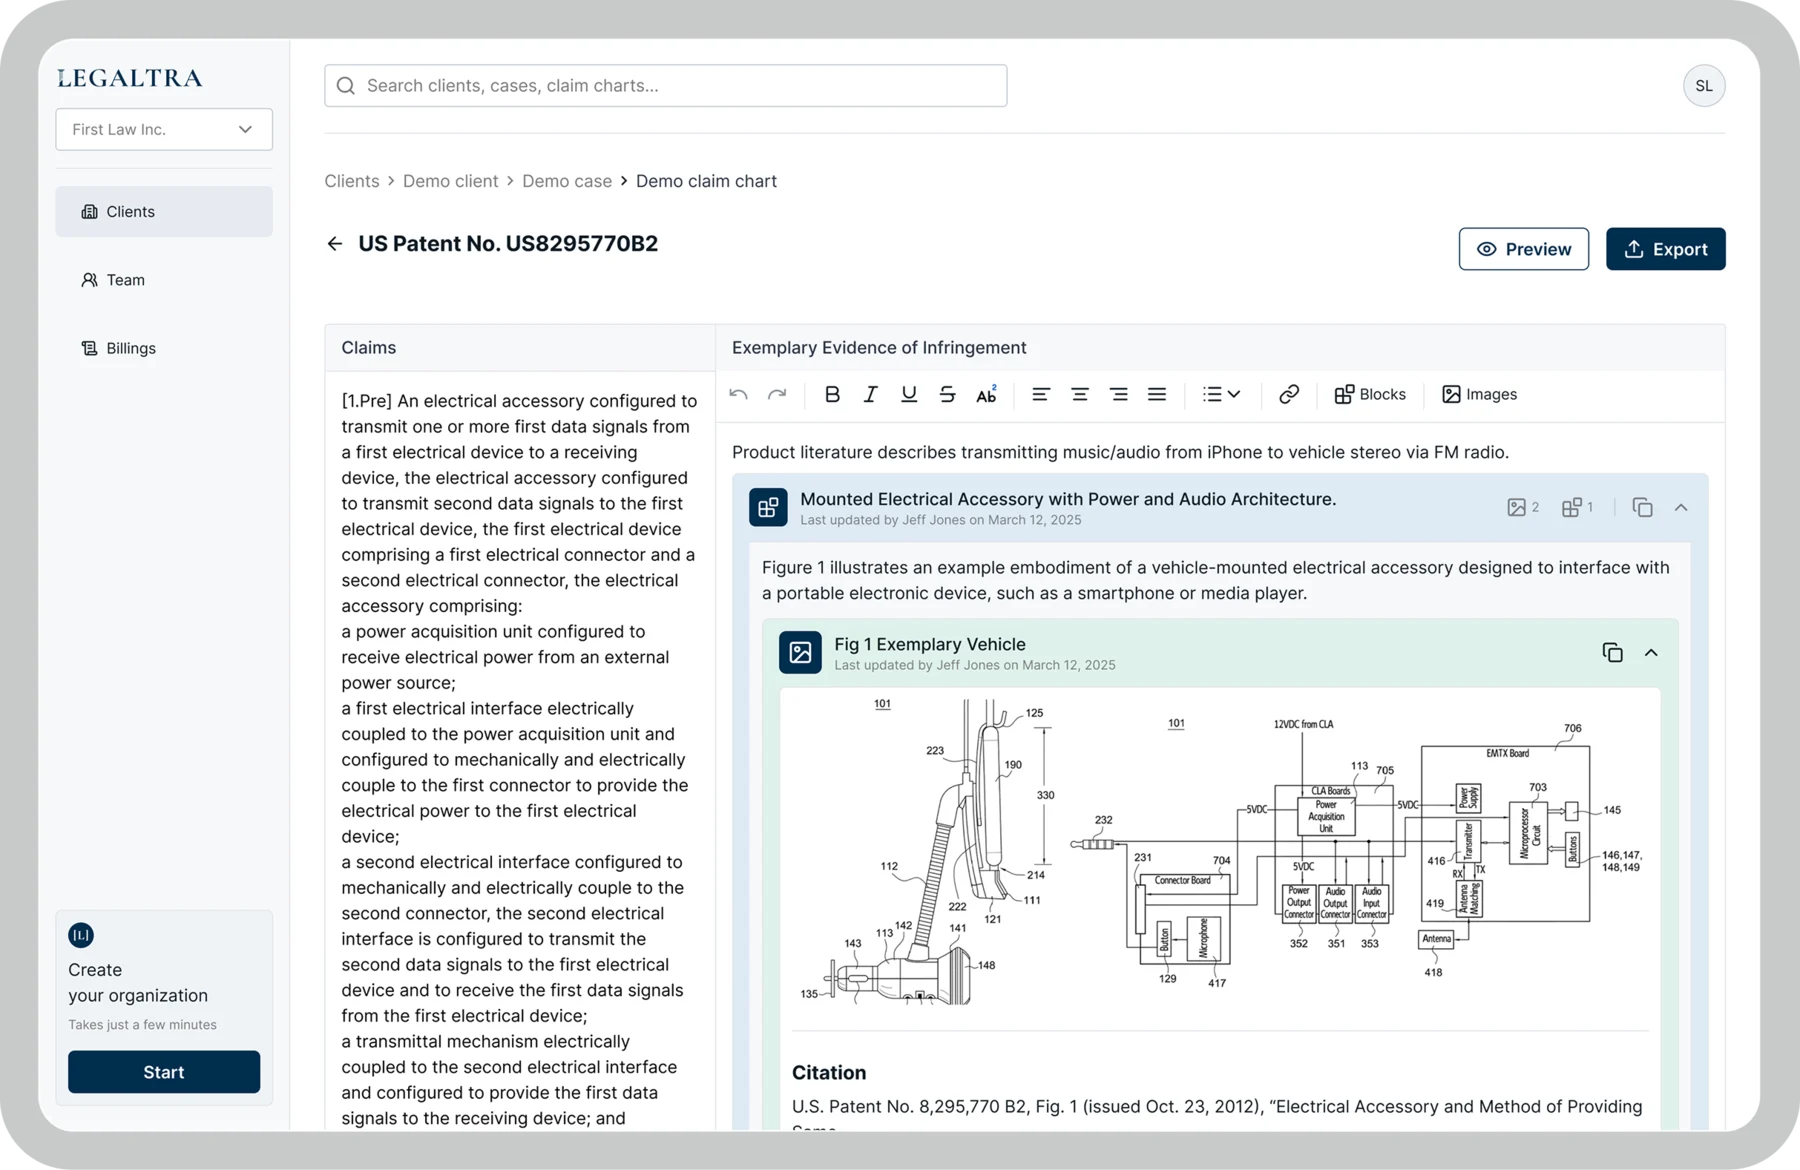1800x1170 pixels.
Task: Toggle bold formatting
Action: pos(832,394)
